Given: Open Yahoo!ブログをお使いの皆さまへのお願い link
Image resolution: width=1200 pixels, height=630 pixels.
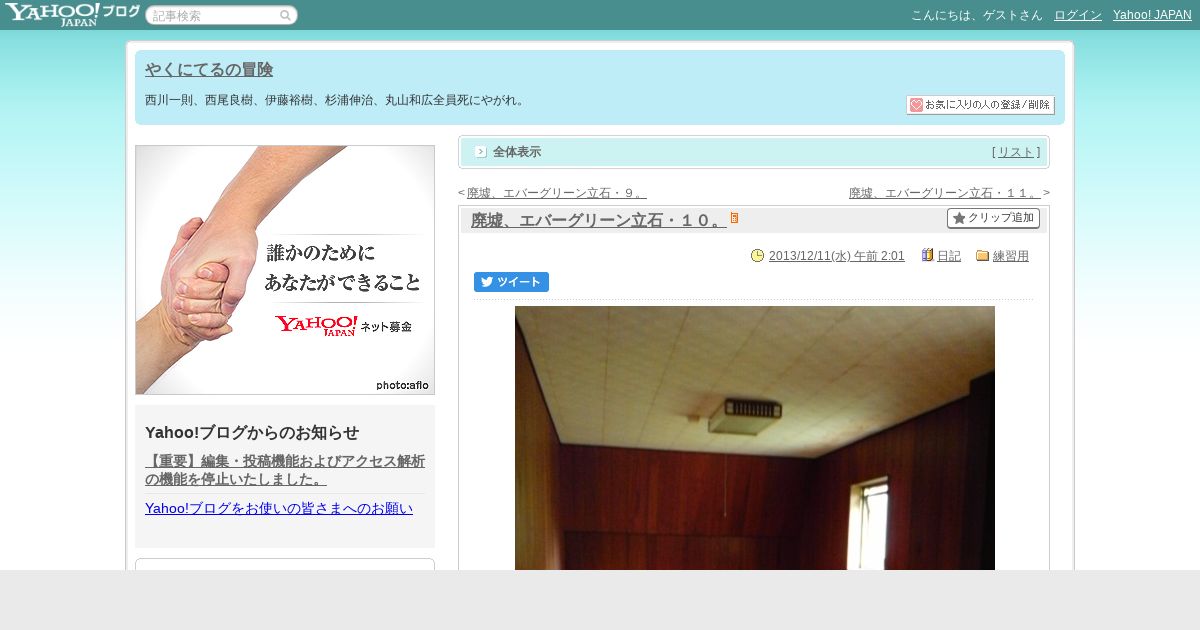Looking at the screenshot, I should point(279,508).
